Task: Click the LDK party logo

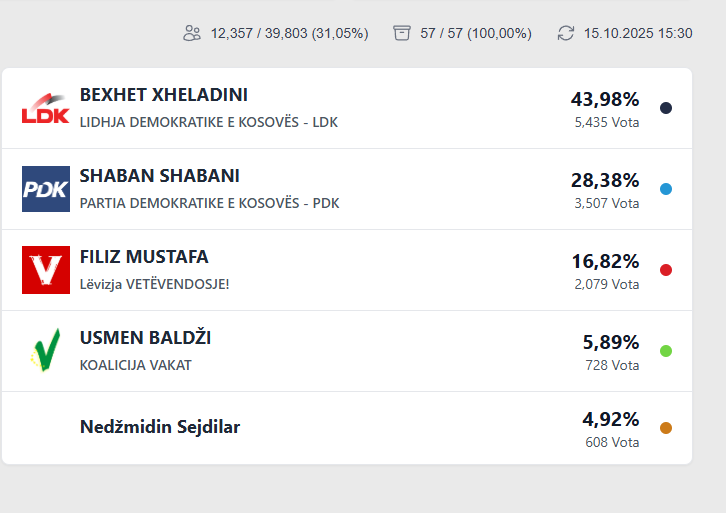Action: 46,108
